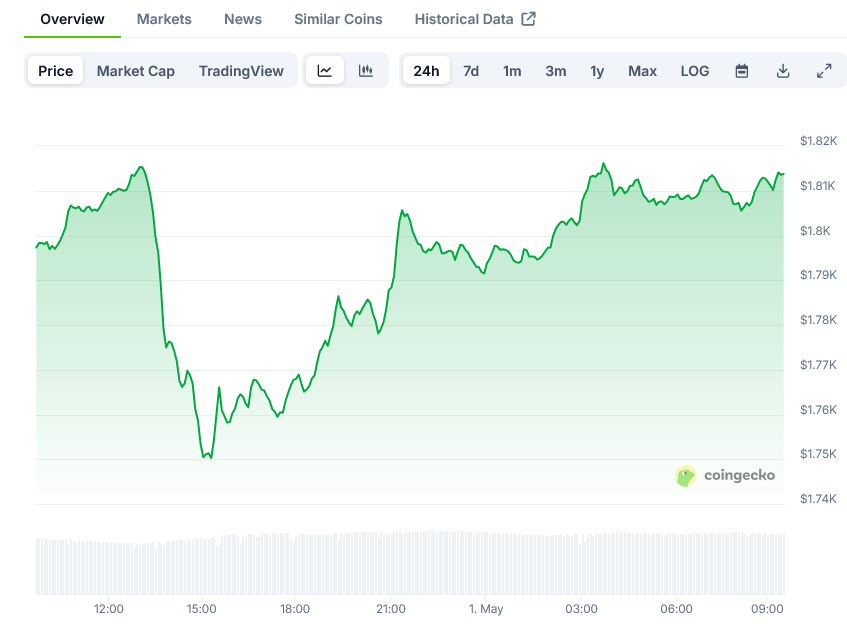Viewport: 847px width, 634px height.
Task: Switch to the candlestick chart icon
Action: (365, 70)
